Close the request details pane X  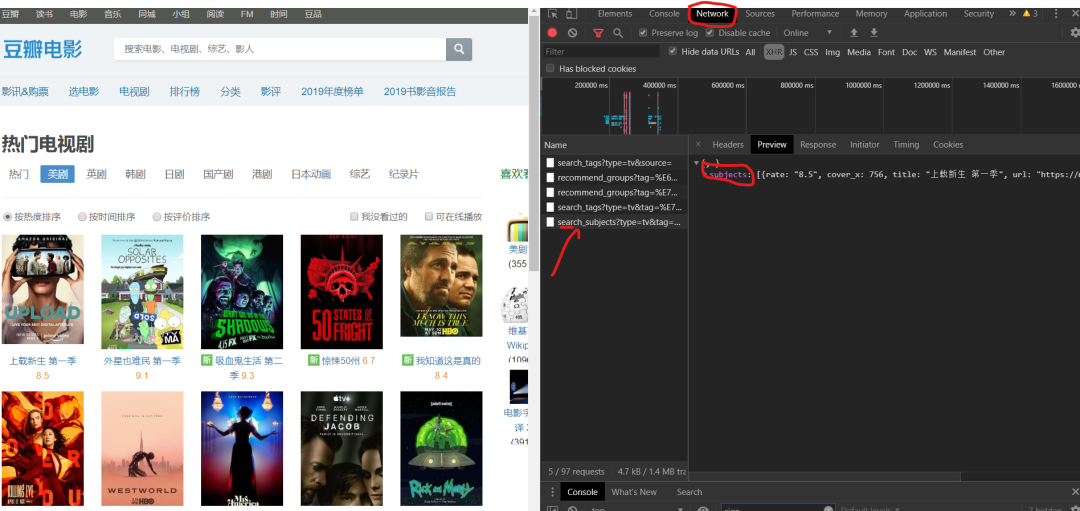[698, 145]
